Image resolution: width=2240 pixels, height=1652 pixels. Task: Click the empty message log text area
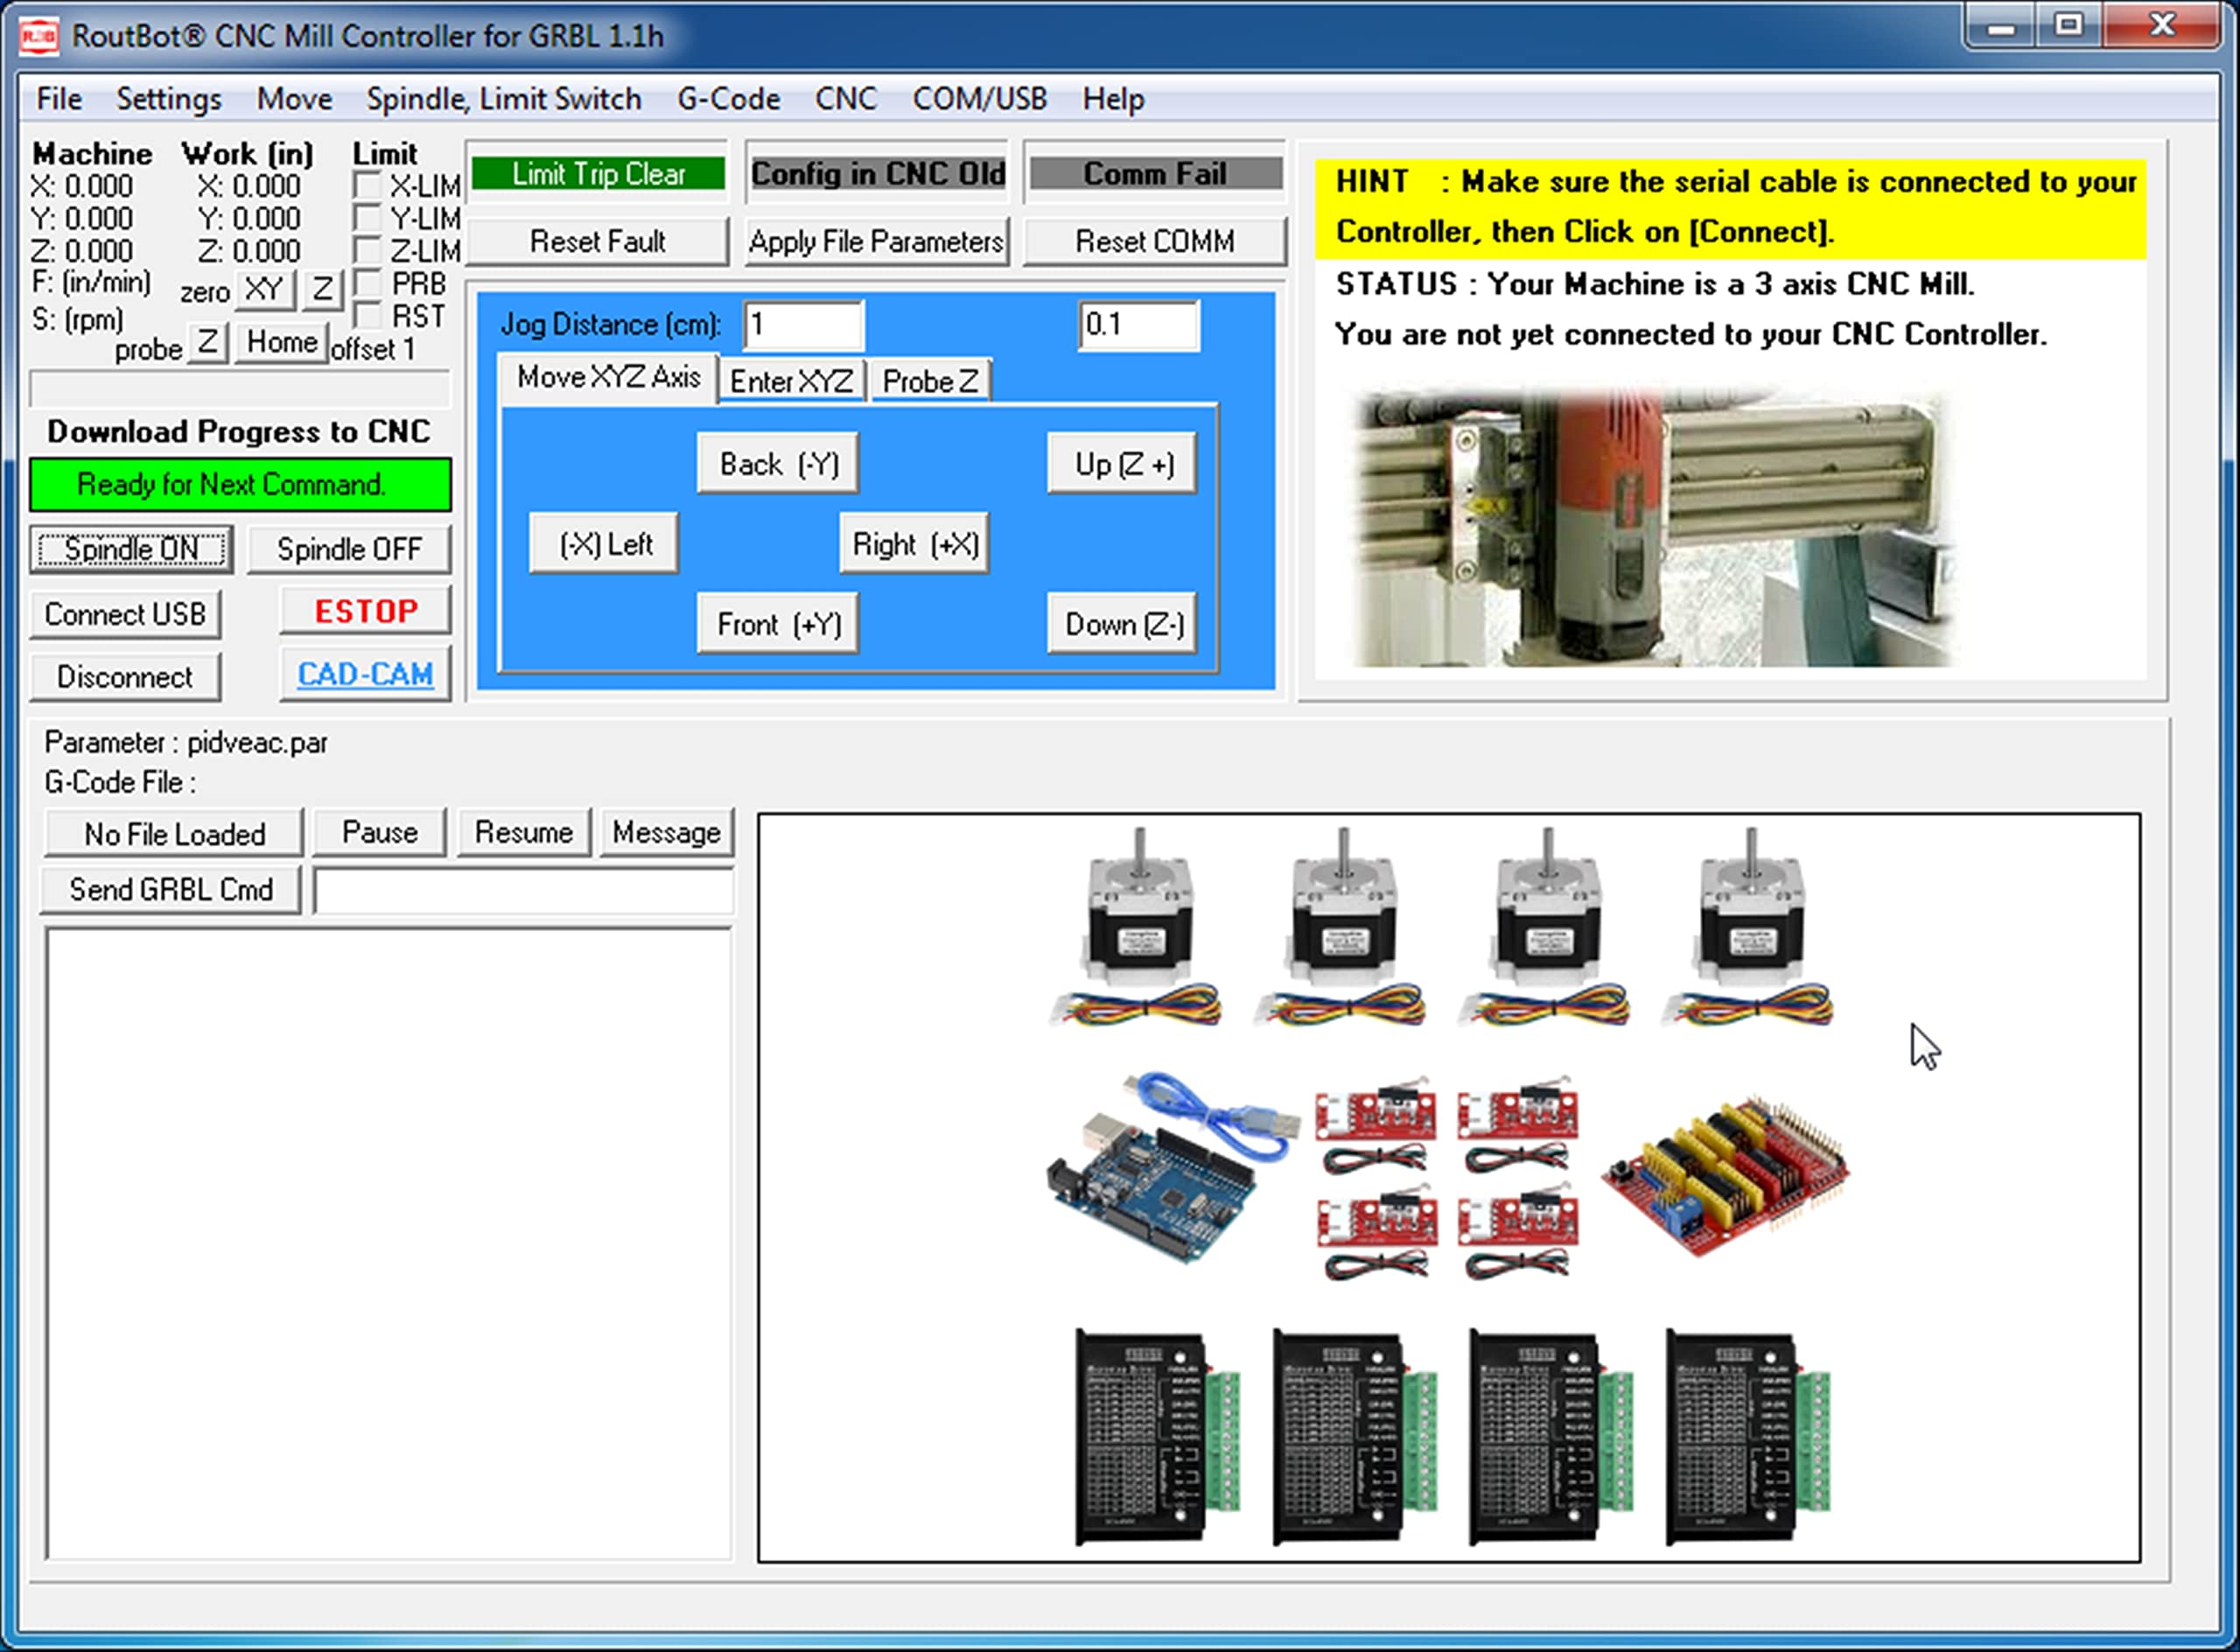tap(389, 1244)
